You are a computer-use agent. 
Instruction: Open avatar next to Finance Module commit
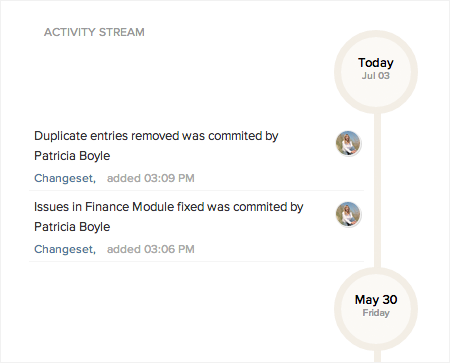(348, 214)
